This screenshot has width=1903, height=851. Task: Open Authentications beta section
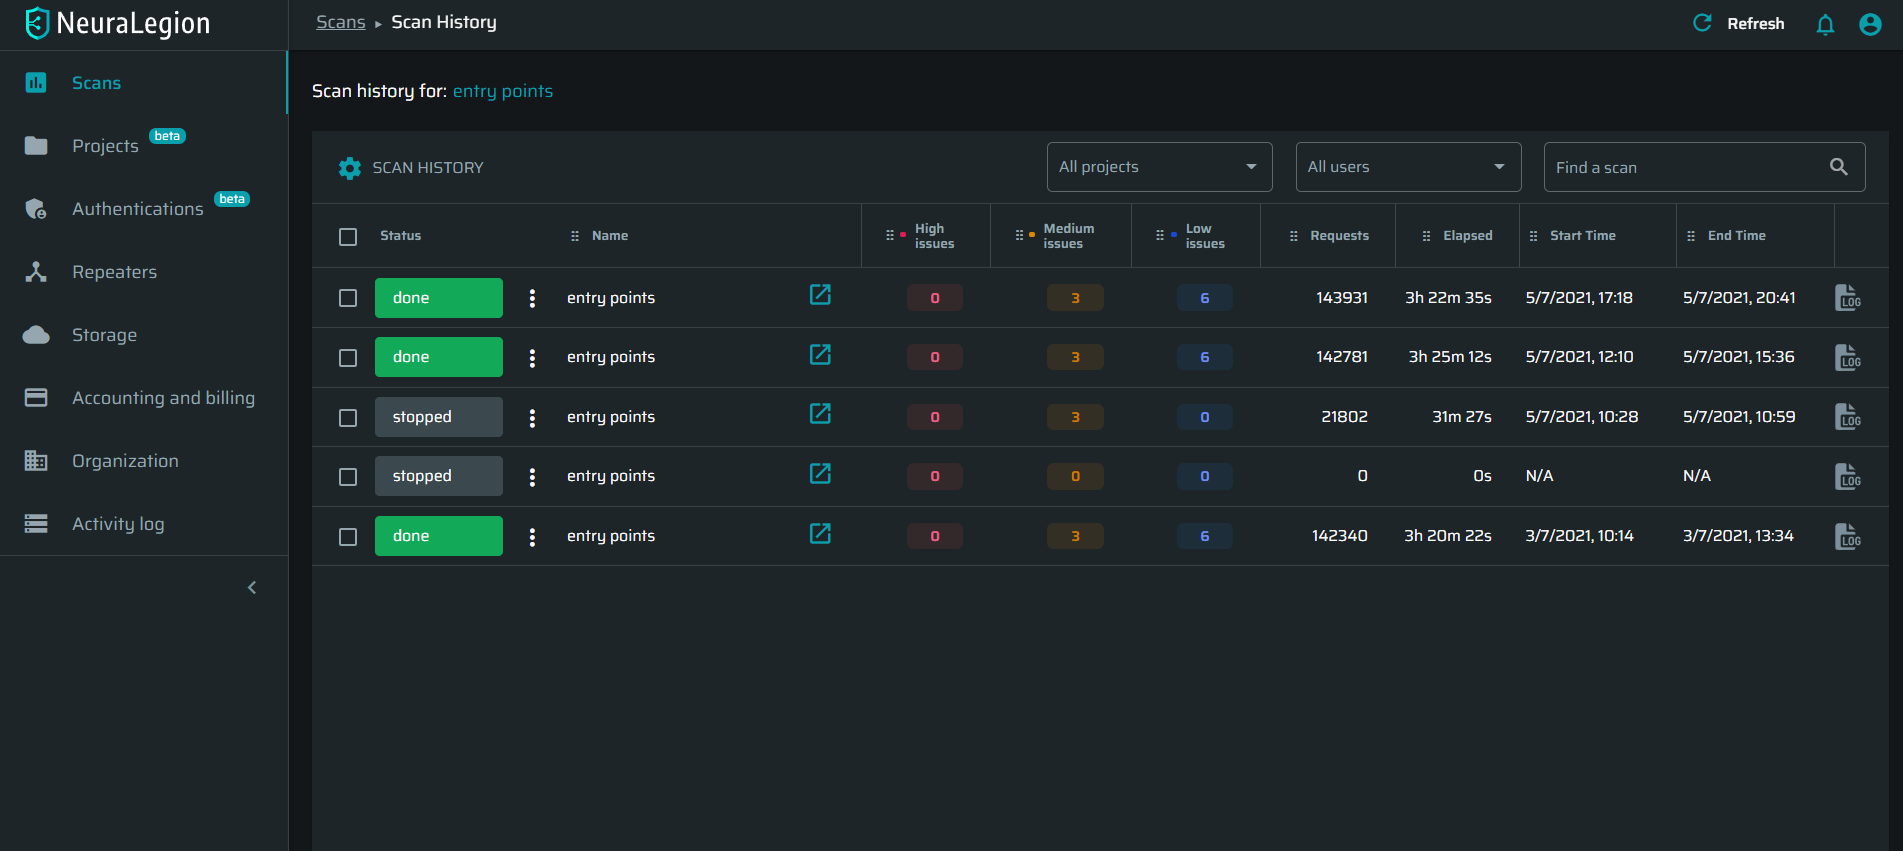pyautogui.click(x=144, y=209)
